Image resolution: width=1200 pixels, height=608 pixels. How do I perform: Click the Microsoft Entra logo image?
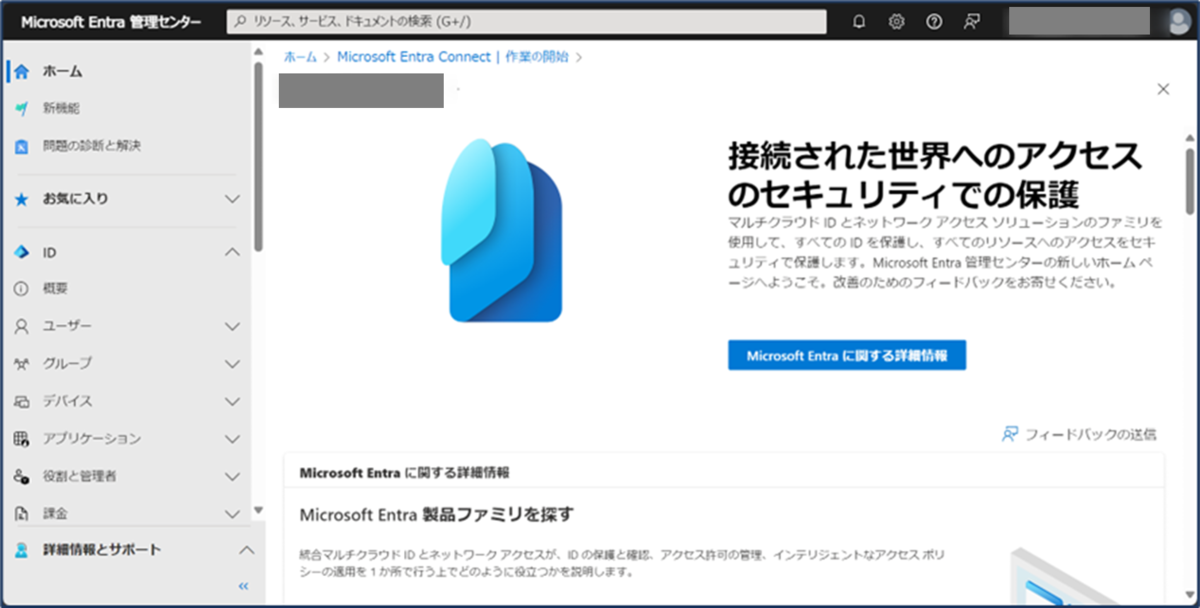pos(502,231)
